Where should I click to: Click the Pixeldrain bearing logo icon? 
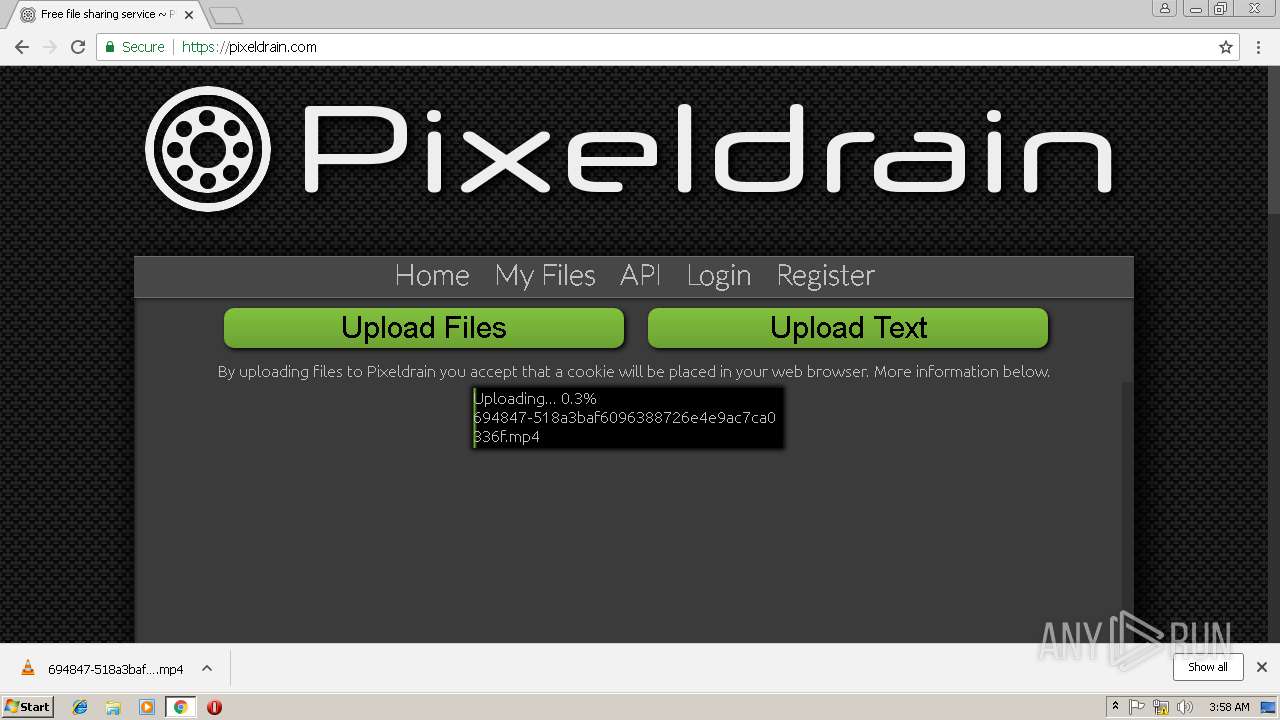(x=208, y=149)
